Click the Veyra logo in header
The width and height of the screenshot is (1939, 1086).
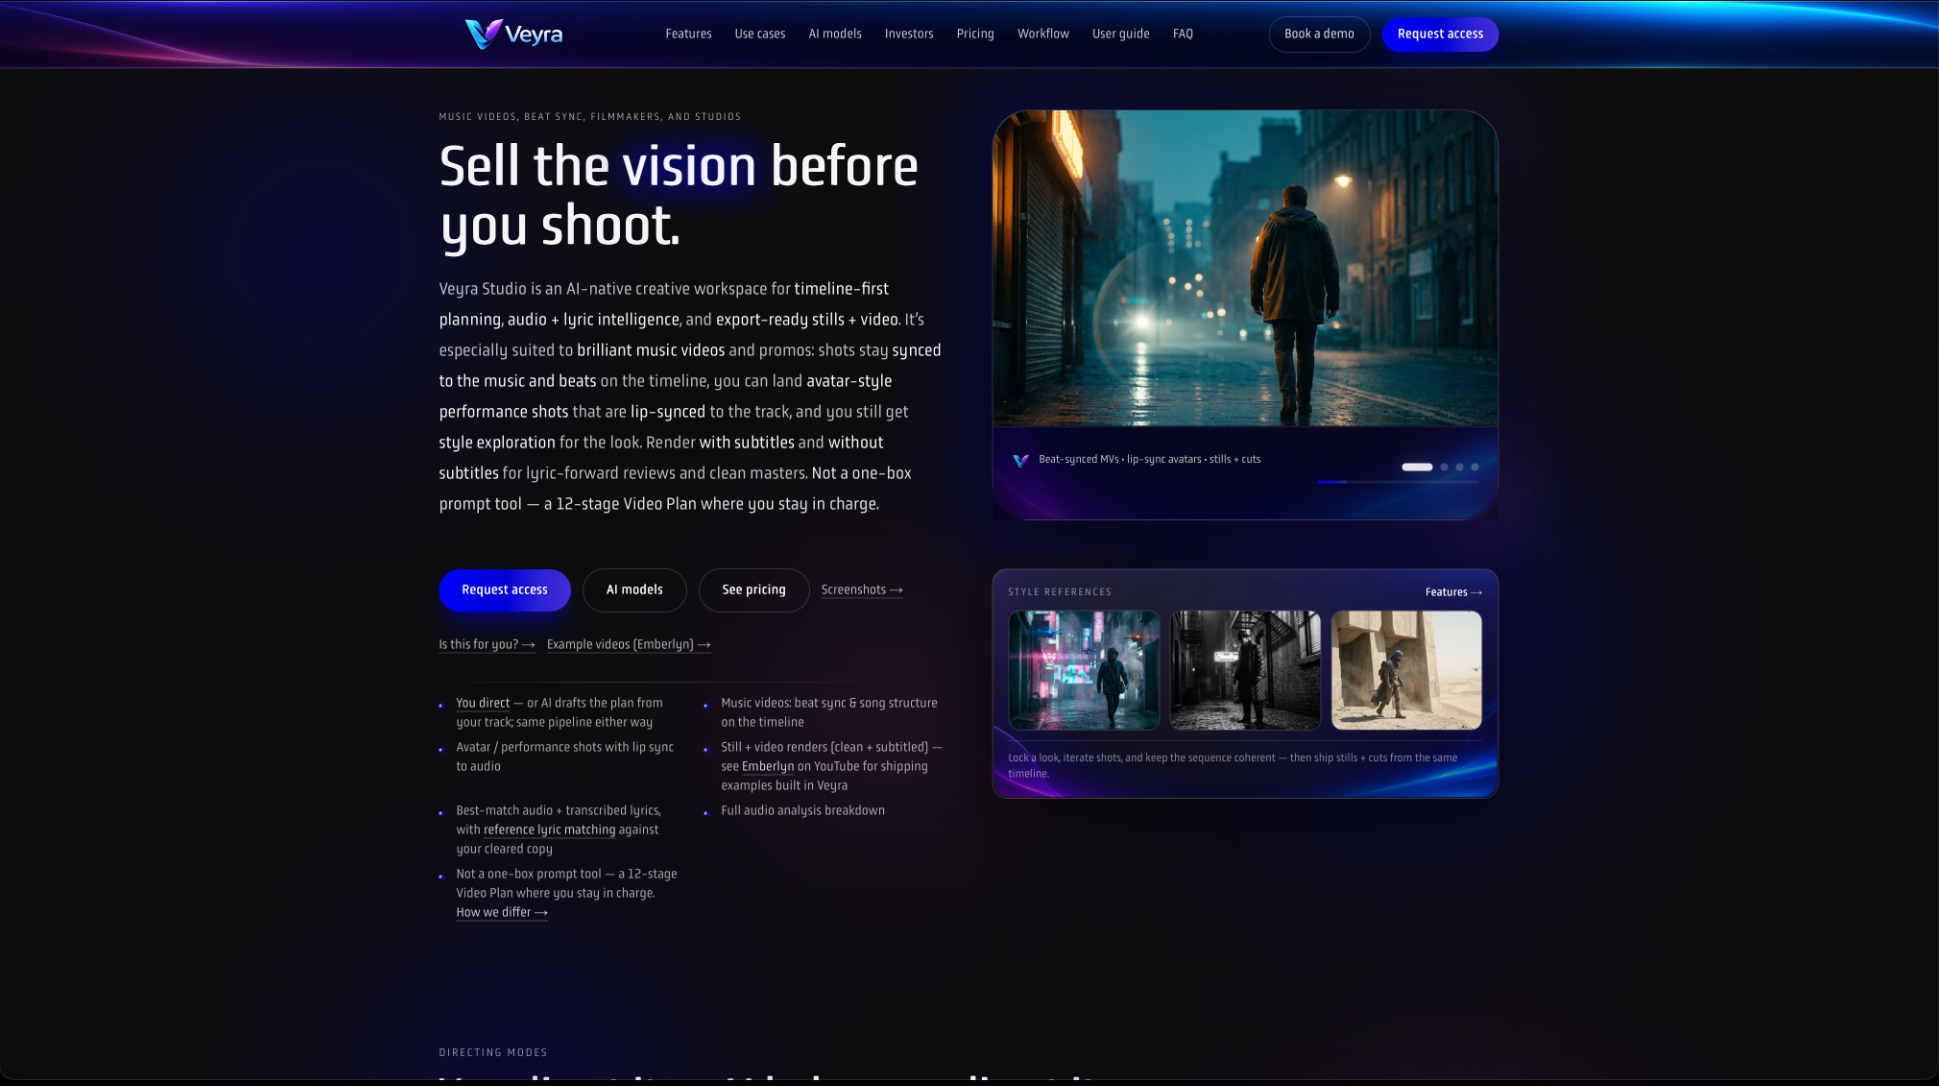click(514, 34)
